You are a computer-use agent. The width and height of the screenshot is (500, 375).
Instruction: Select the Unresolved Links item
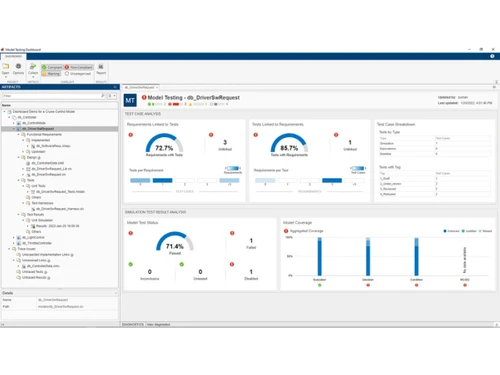tap(34, 260)
